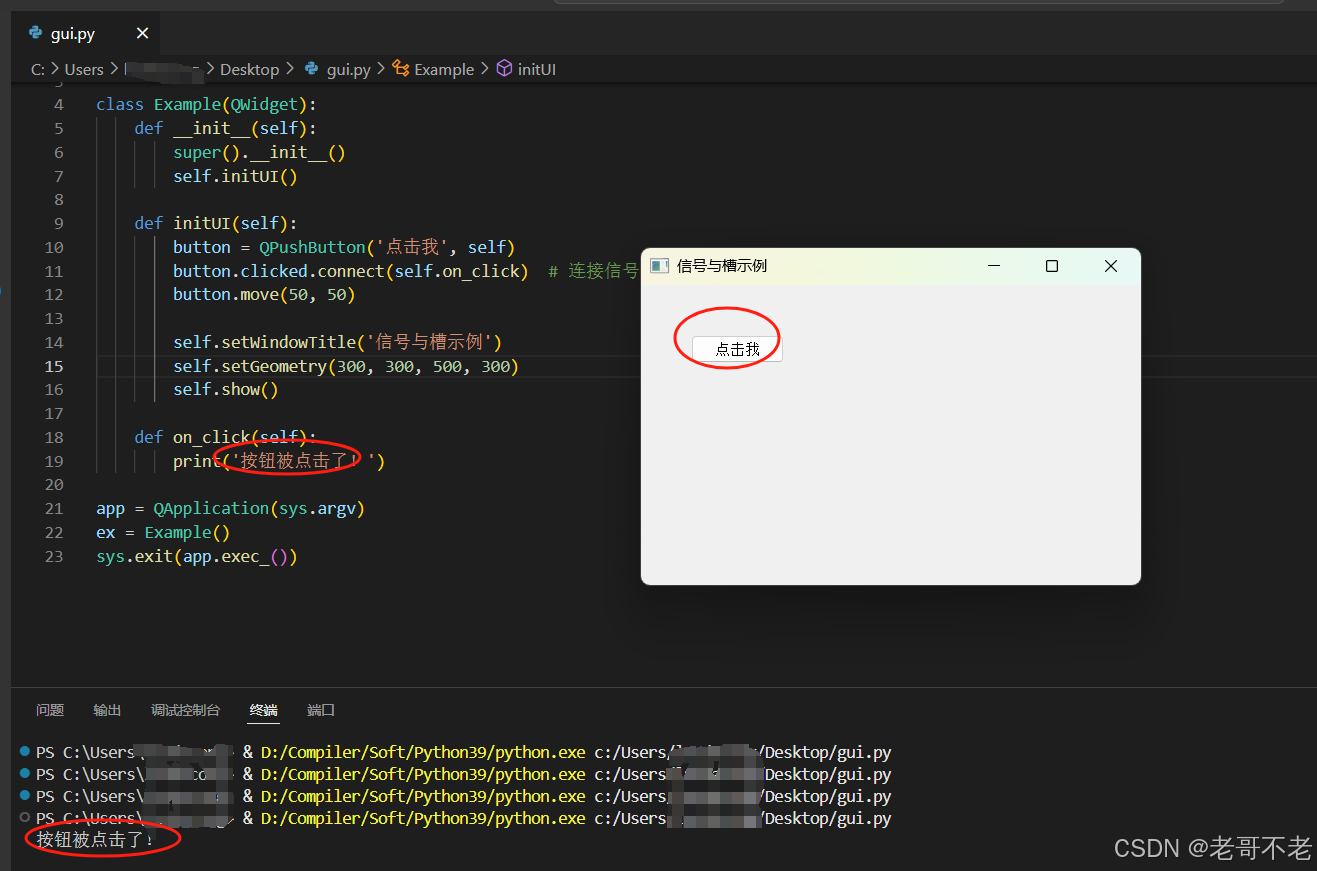Close the gui.py editor tab
This screenshot has width=1317, height=871.
(x=142, y=33)
